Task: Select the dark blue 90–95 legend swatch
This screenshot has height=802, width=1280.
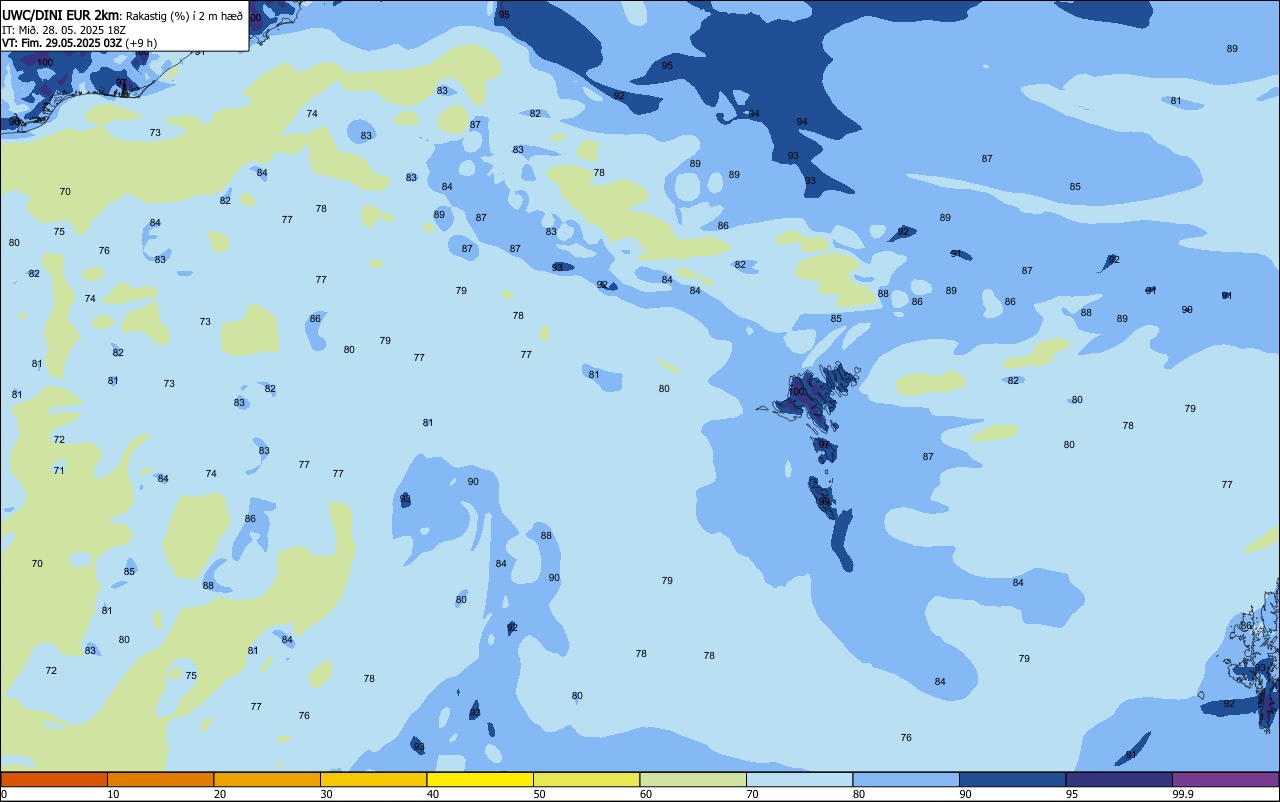Action: tap(1012, 779)
